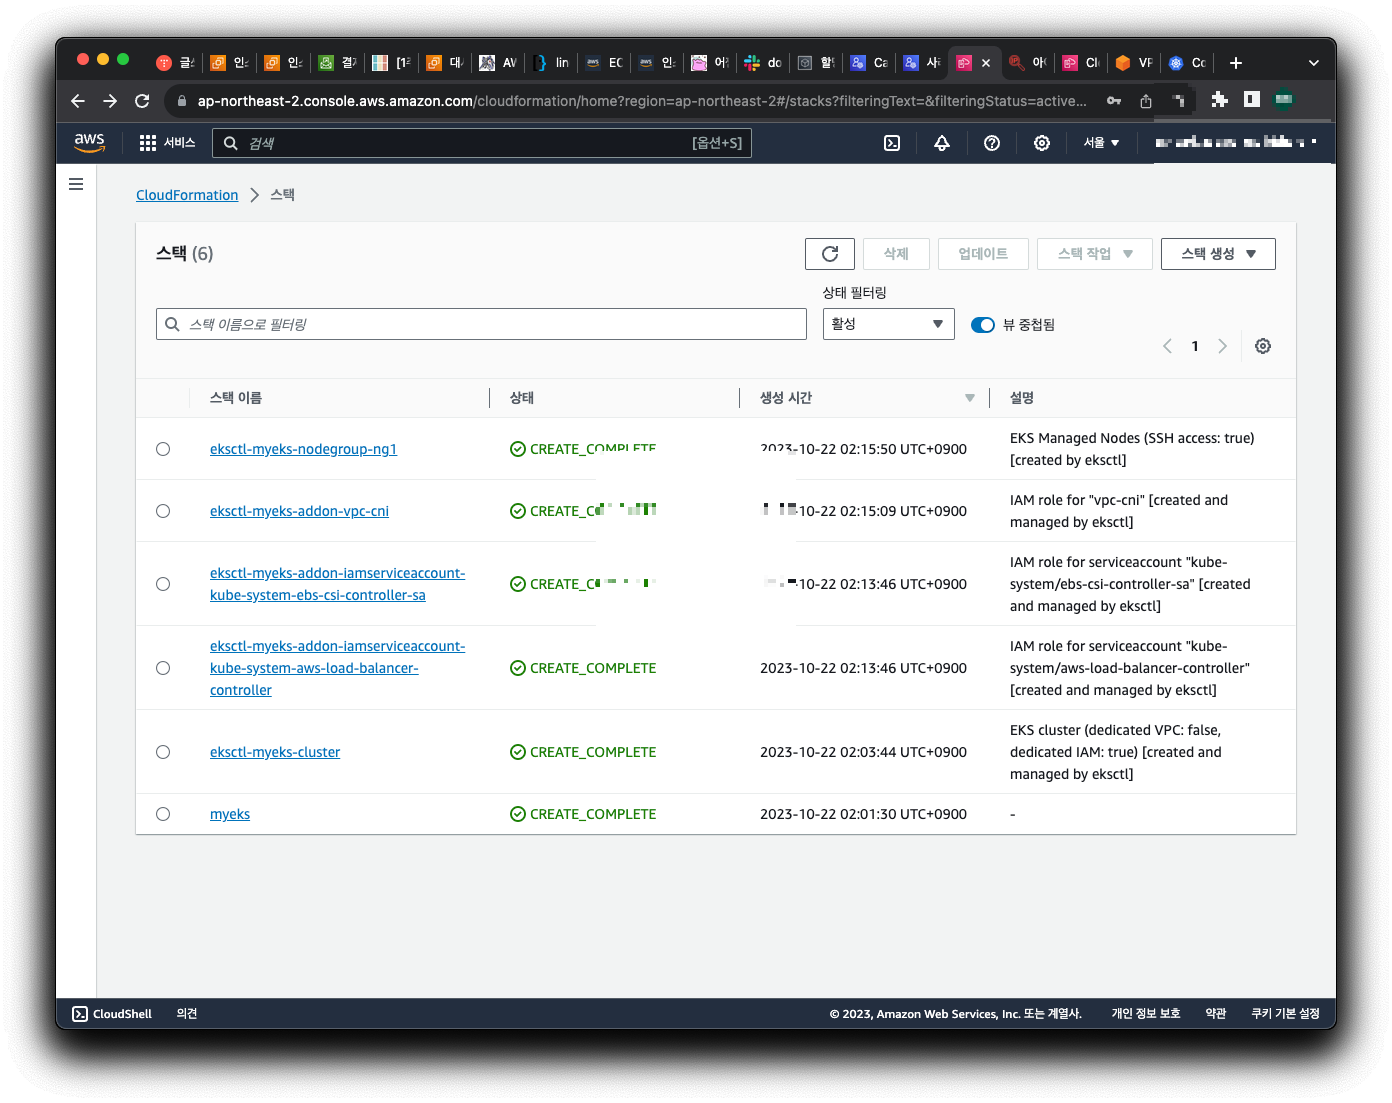The height and width of the screenshot is (1103, 1392).
Task: Click the search magnifier in AWS search bar
Action: 231,143
